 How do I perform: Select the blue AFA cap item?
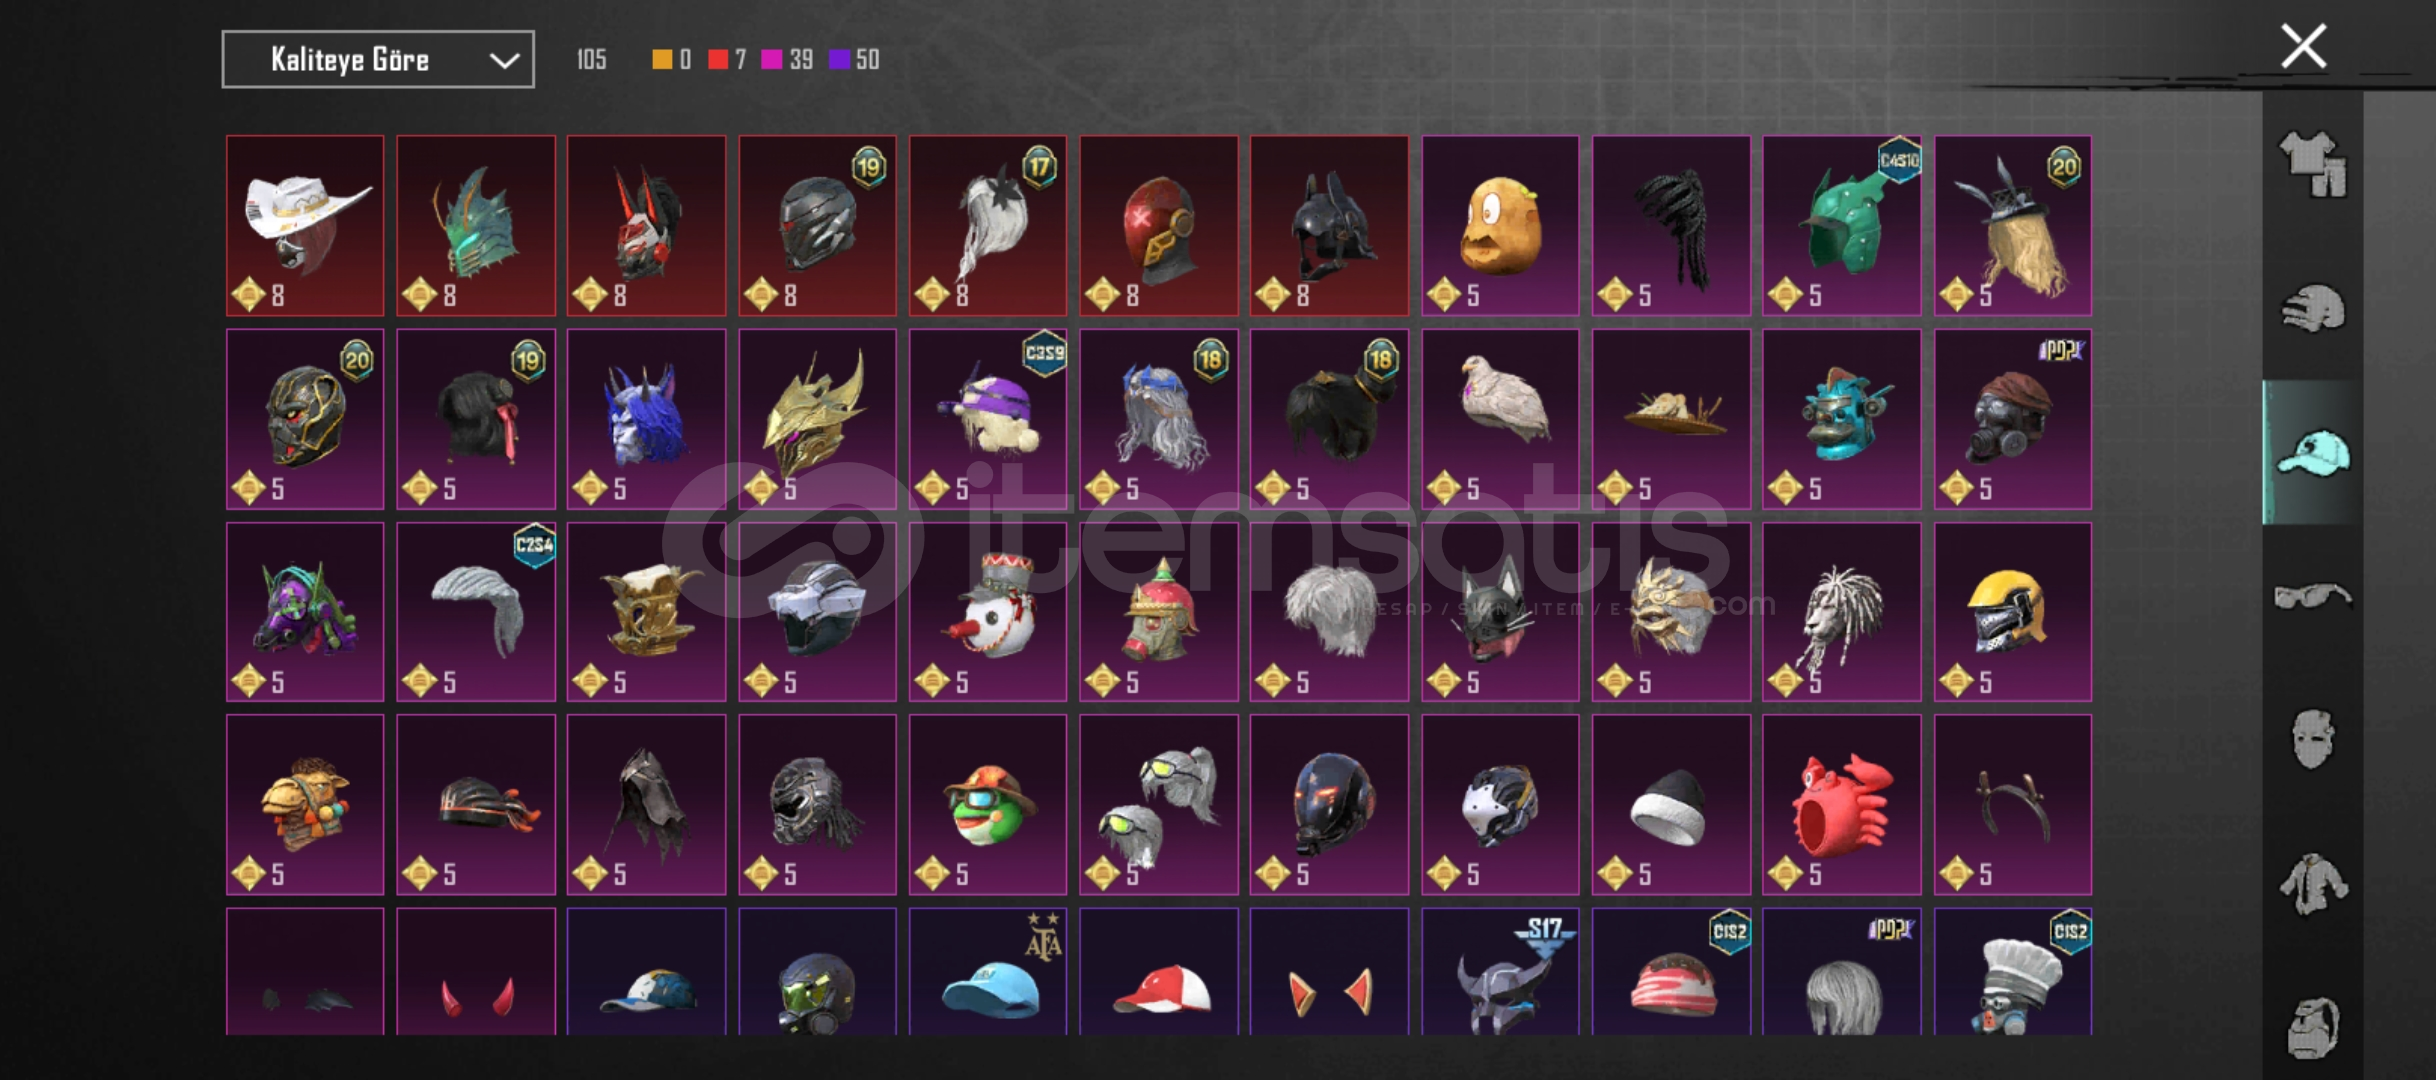[988, 972]
